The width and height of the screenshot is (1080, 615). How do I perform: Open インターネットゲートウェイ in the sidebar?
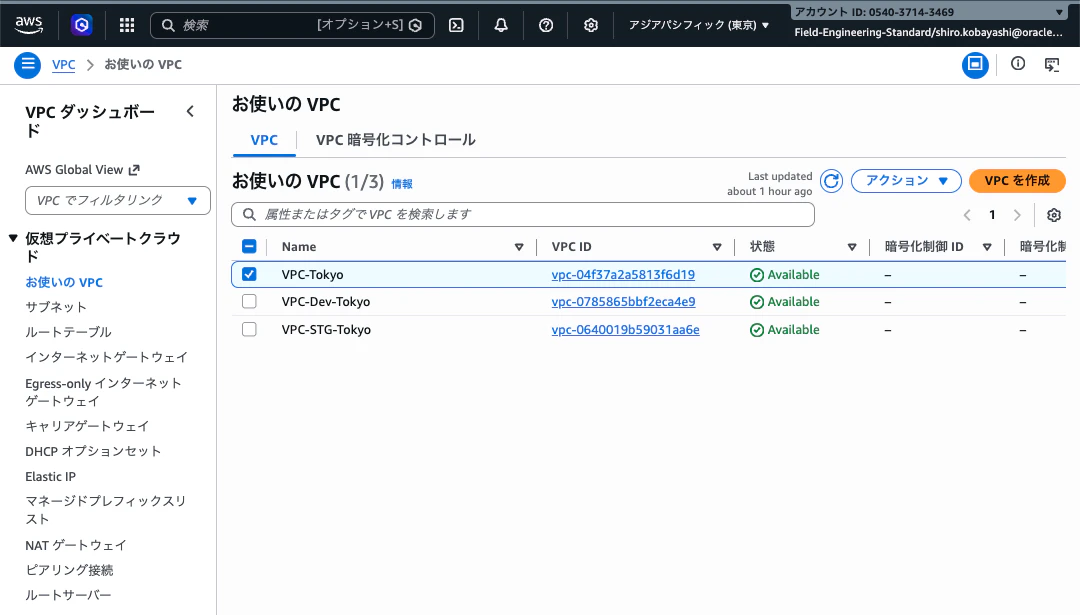(106, 357)
